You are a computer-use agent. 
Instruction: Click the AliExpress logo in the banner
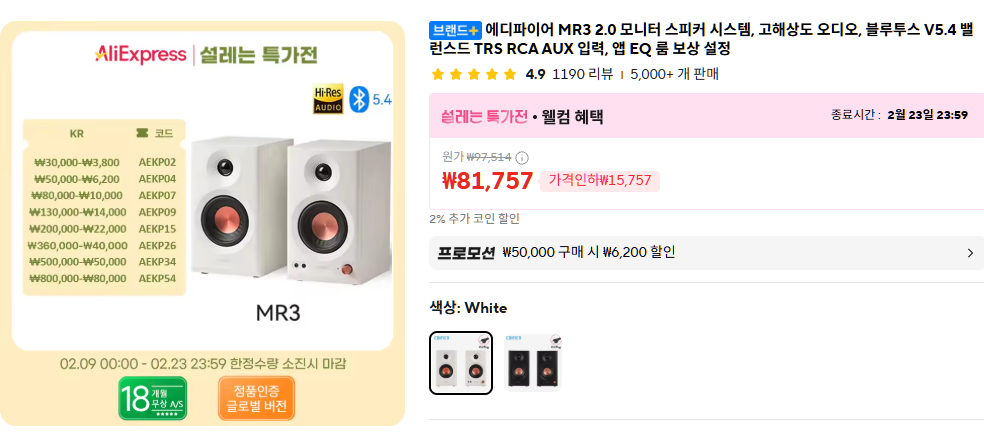(x=140, y=54)
